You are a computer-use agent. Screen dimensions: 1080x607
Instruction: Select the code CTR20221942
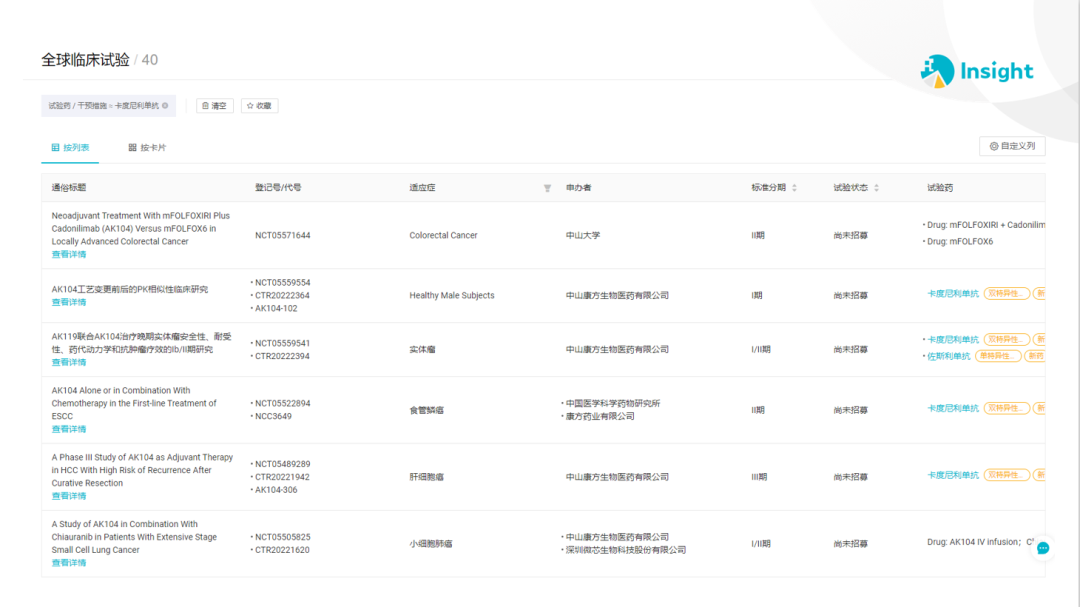click(282, 477)
